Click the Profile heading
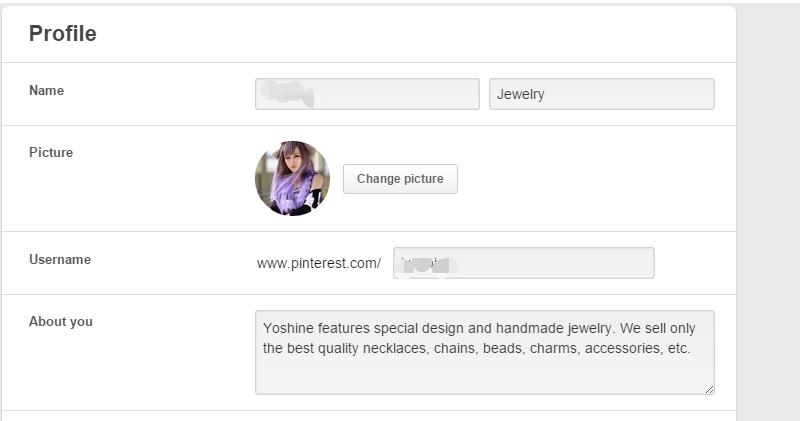The height and width of the screenshot is (421, 801). coord(63,34)
